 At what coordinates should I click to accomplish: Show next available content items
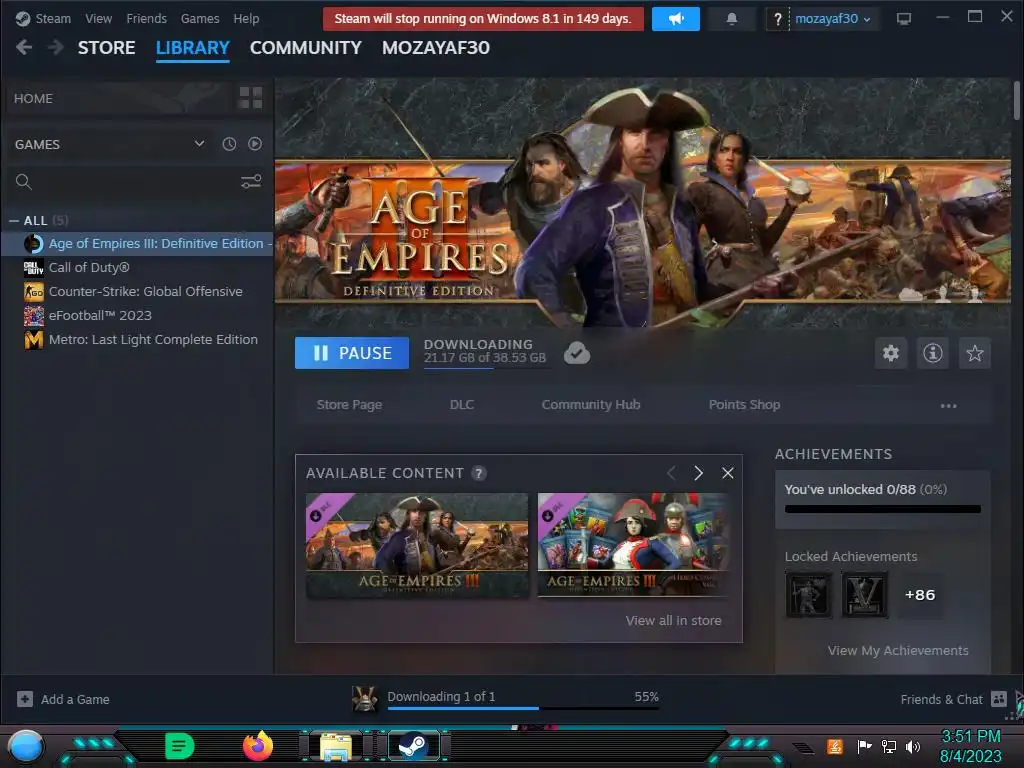pyautogui.click(x=698, y=473)
